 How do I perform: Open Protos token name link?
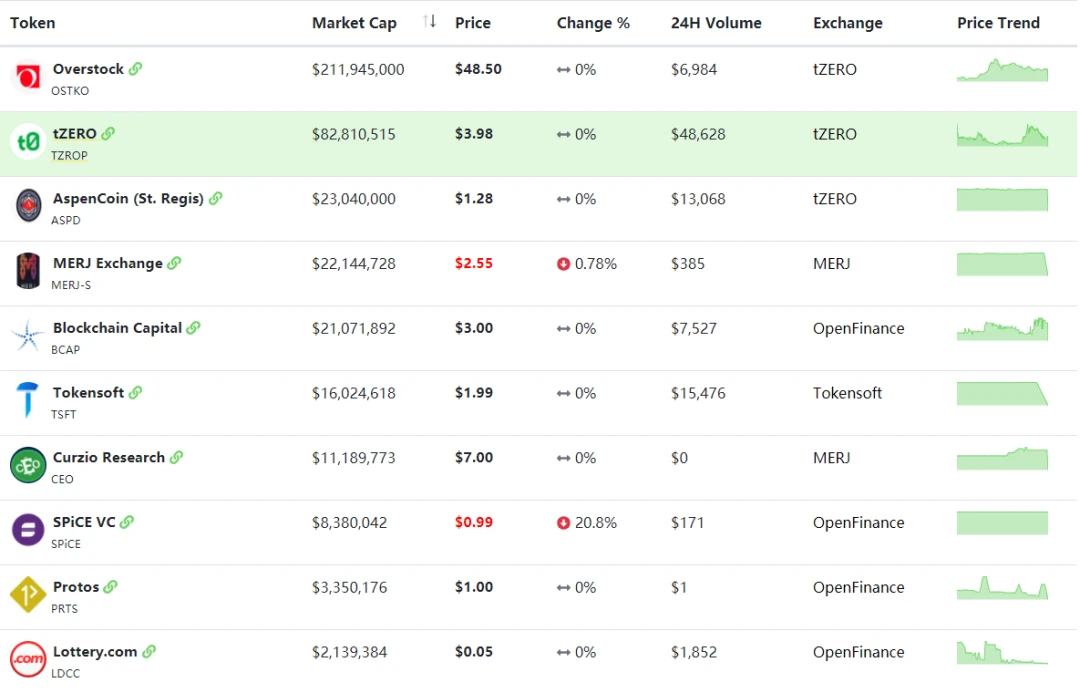click(x=76, y=587)
